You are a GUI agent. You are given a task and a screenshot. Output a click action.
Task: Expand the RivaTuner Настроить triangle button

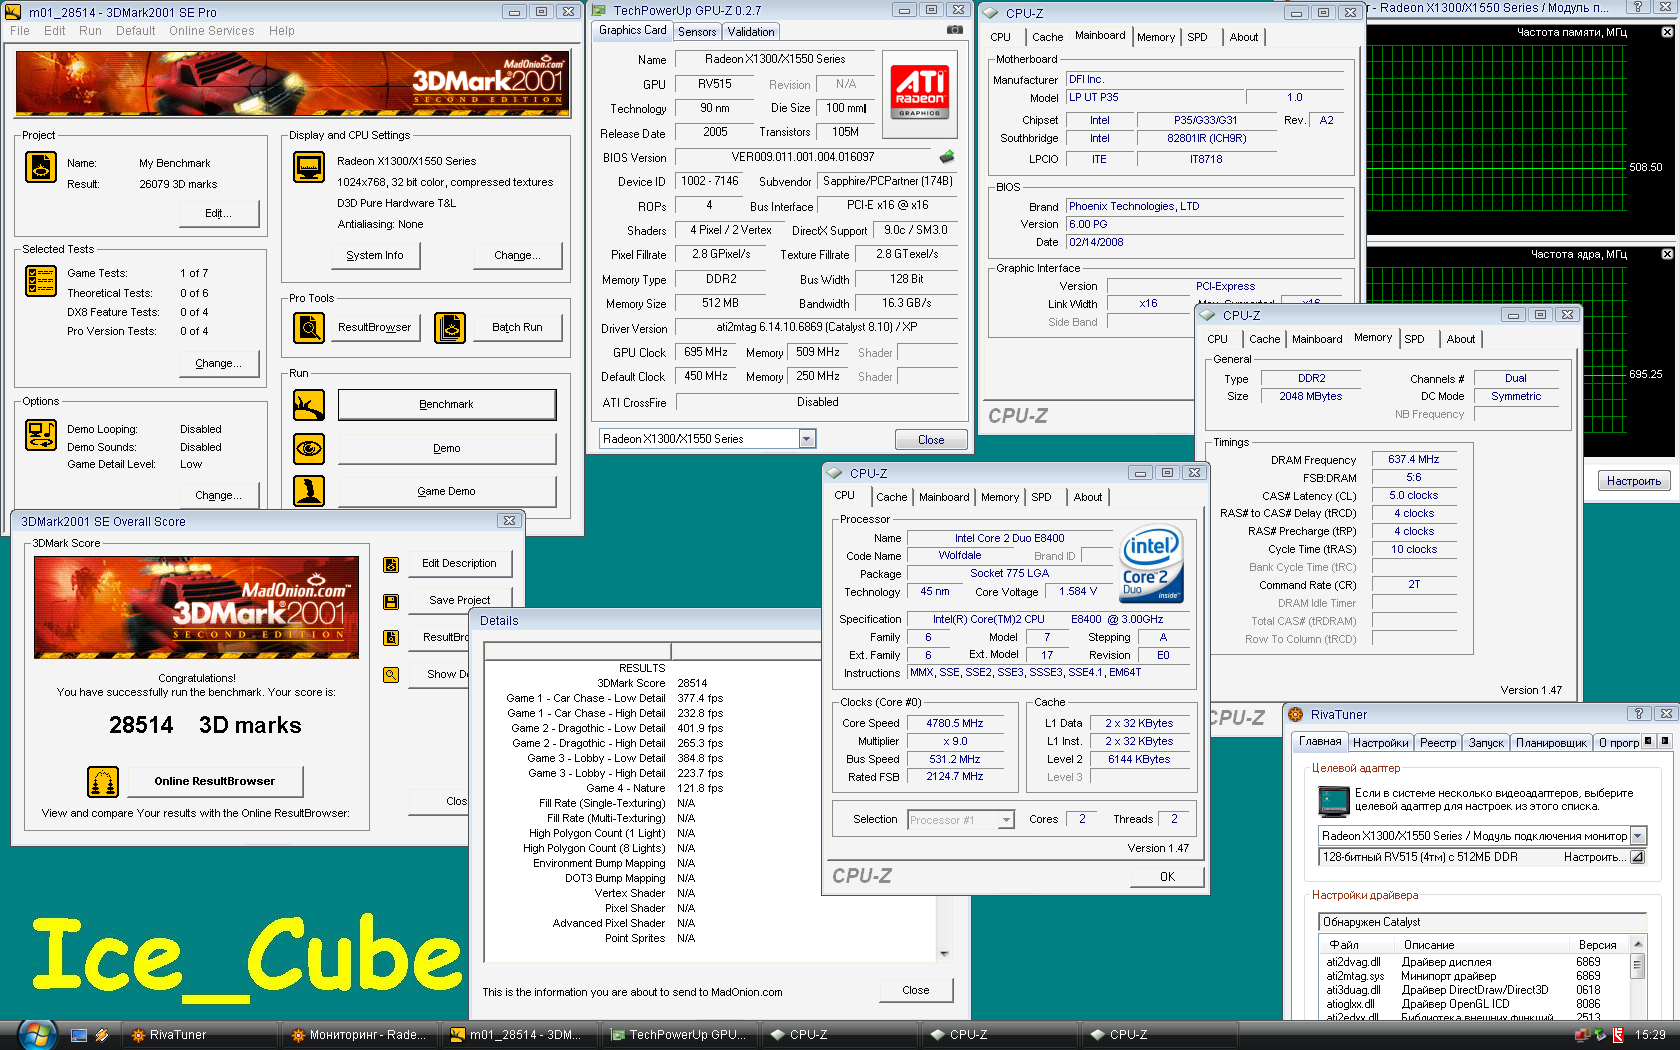(1637, 857)
